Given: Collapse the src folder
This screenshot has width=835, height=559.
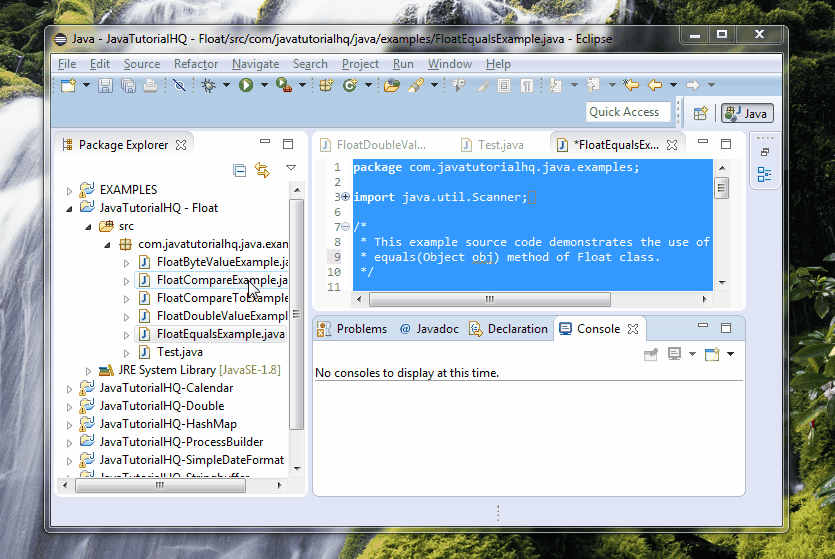Looking at the screenshot, I should coord(88,227).
